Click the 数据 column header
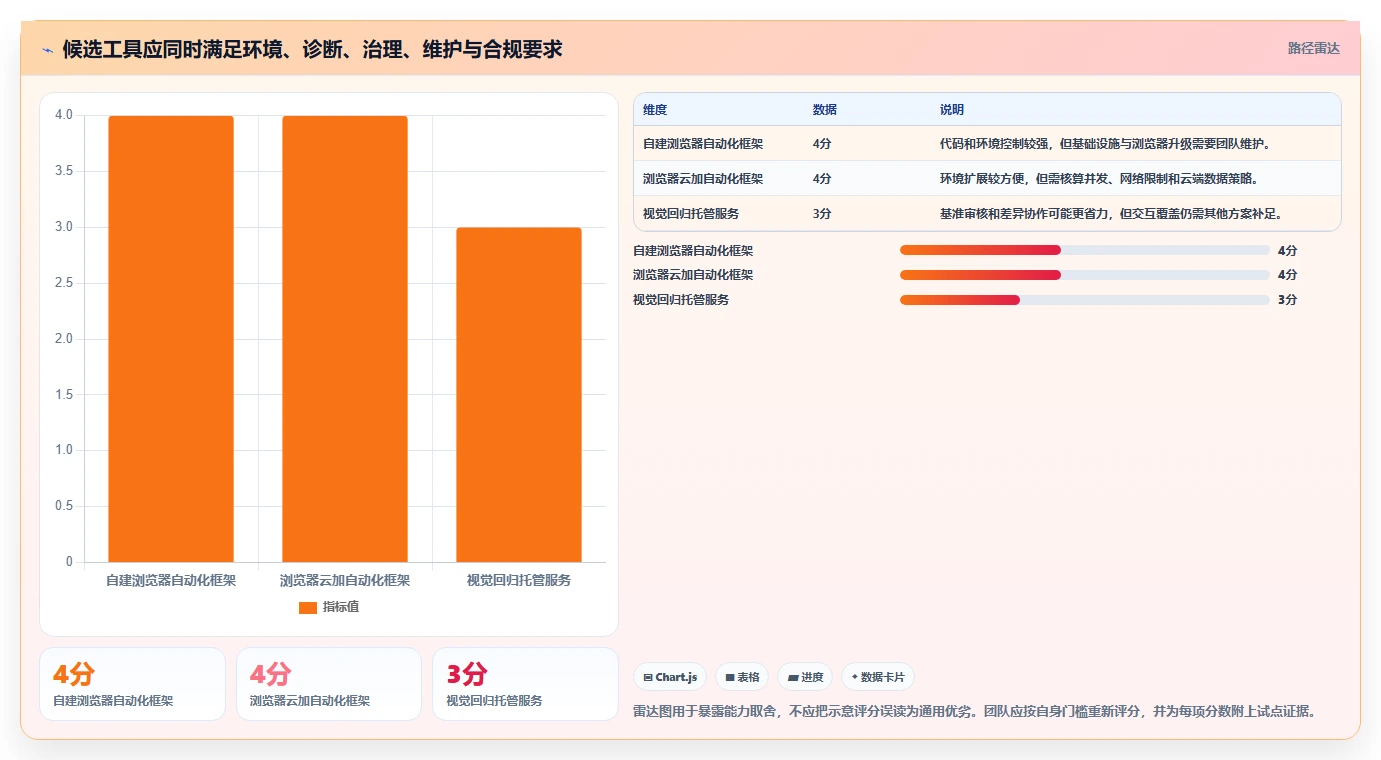The height and width of the screenshot is (760, 1381). pos(825,110)
